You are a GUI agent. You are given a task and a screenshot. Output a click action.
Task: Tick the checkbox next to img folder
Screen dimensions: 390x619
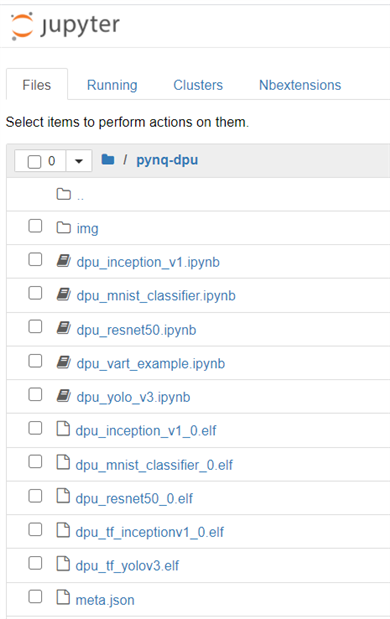point(35,226)
